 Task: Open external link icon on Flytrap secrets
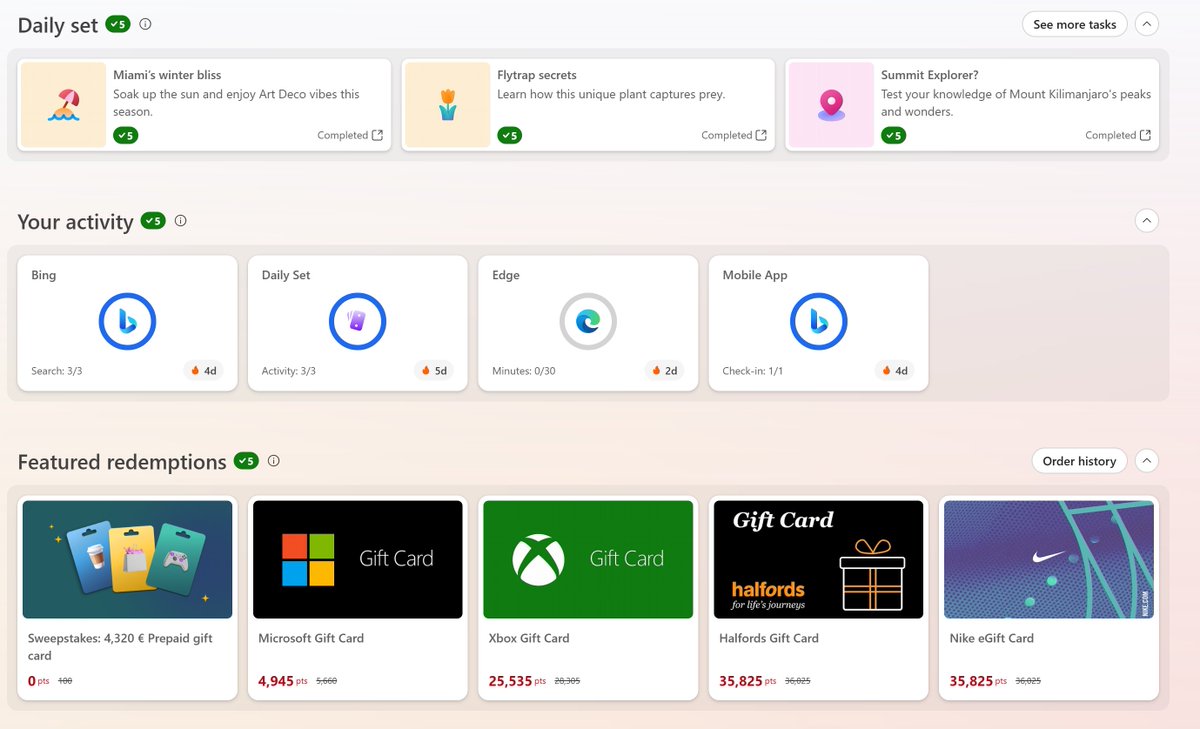tap(761, 135)
